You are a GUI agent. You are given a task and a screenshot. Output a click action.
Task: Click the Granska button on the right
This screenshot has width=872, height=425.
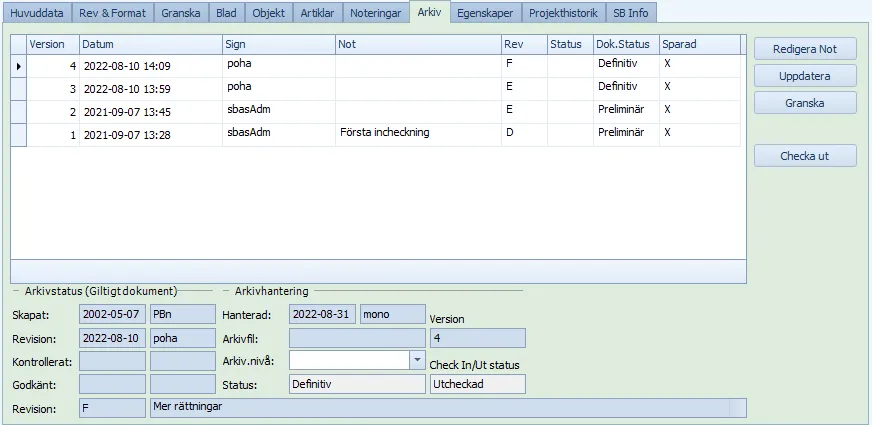(805, 103)
